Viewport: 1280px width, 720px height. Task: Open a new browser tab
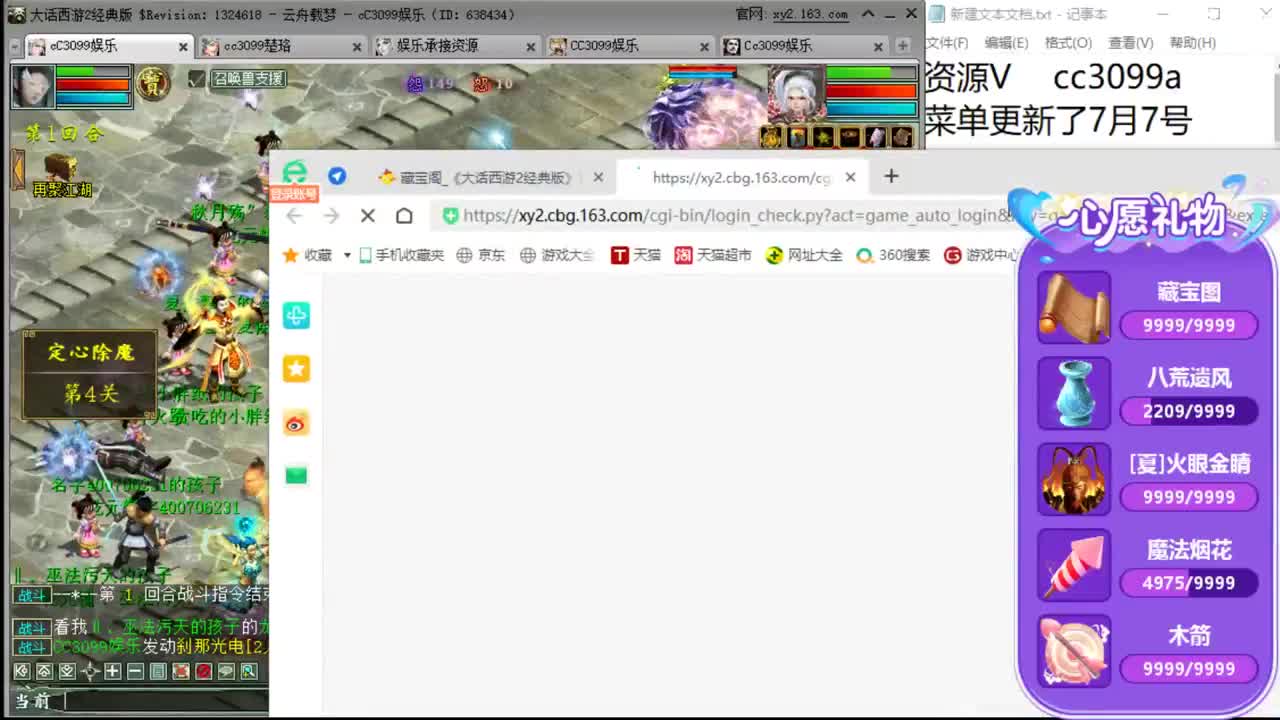tap(891, 176)
